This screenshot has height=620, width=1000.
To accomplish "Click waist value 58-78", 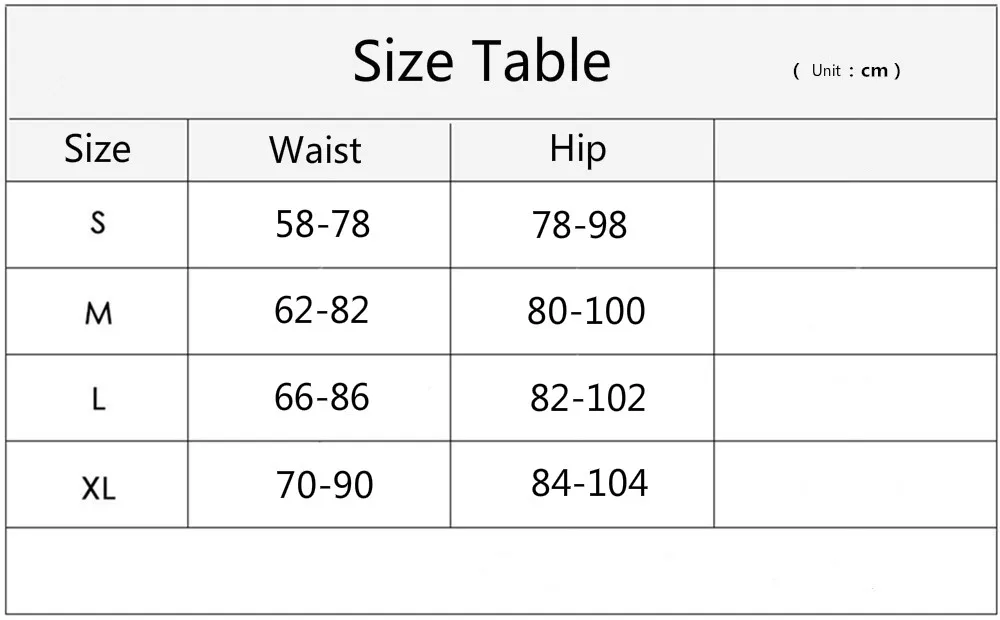I will click(323, 225).
